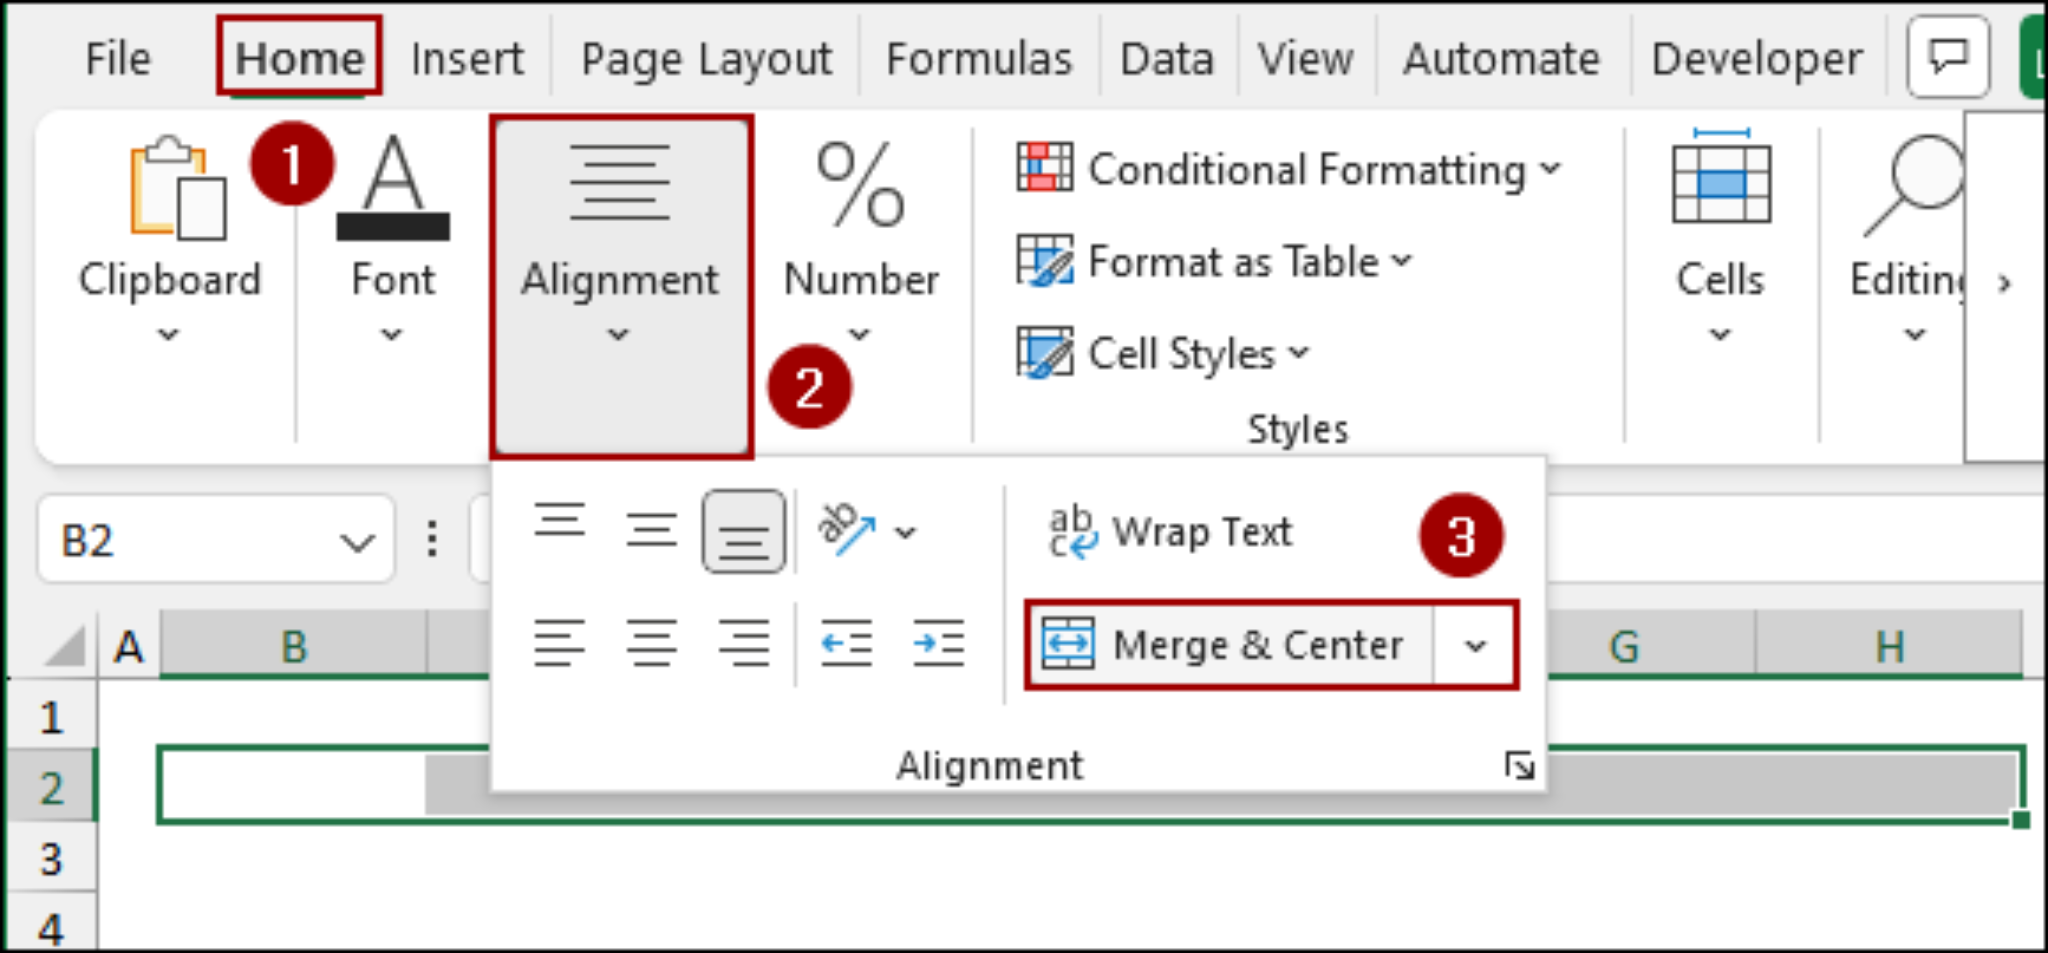Open the Page Layout tab

tap(706, 58)
